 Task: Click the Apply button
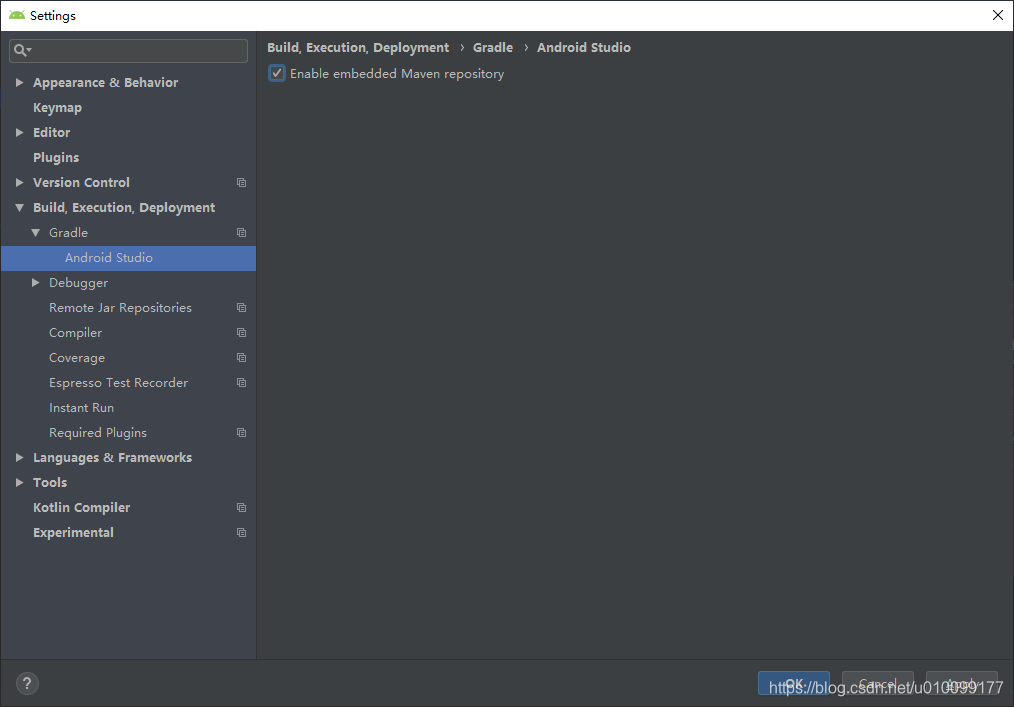[x=962, y=683]
